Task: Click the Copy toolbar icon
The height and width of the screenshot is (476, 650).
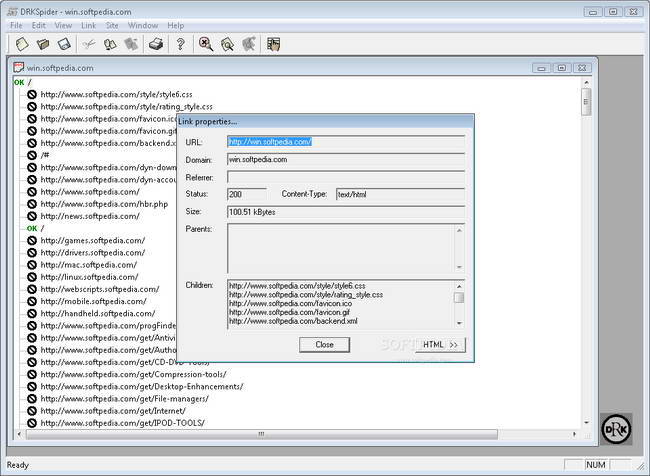Action: tap(110, 44)
